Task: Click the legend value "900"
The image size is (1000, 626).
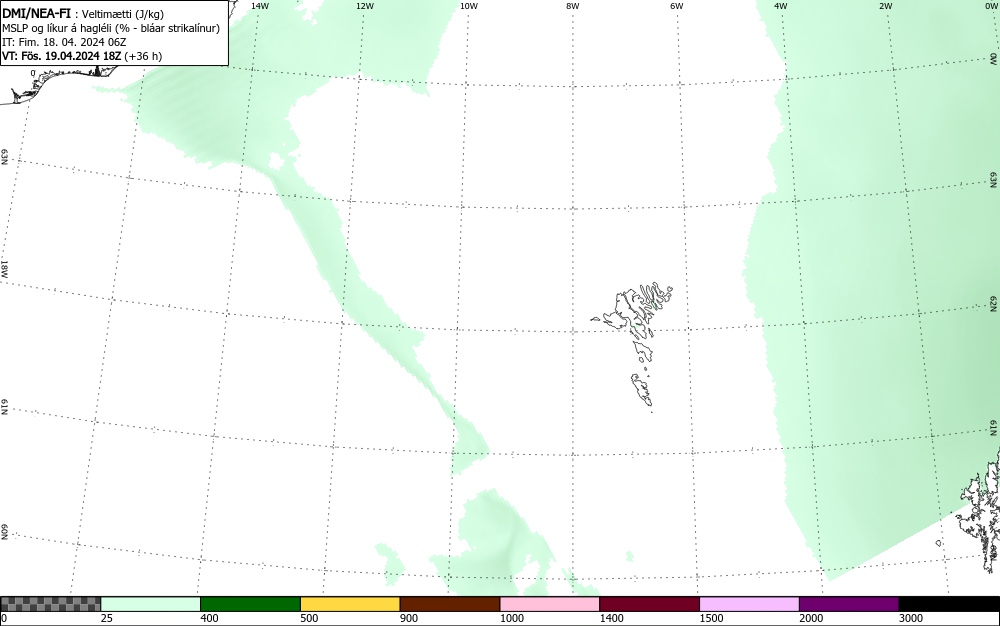Action: tap(409, 618)
